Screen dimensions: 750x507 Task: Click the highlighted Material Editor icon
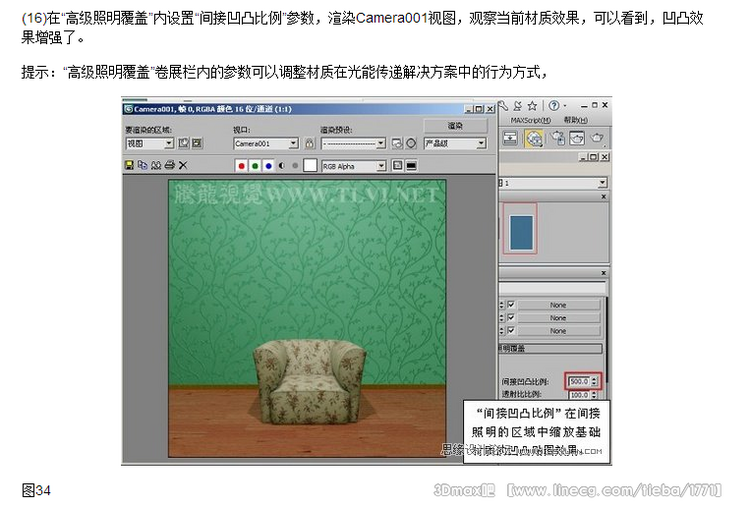(534, 138)
